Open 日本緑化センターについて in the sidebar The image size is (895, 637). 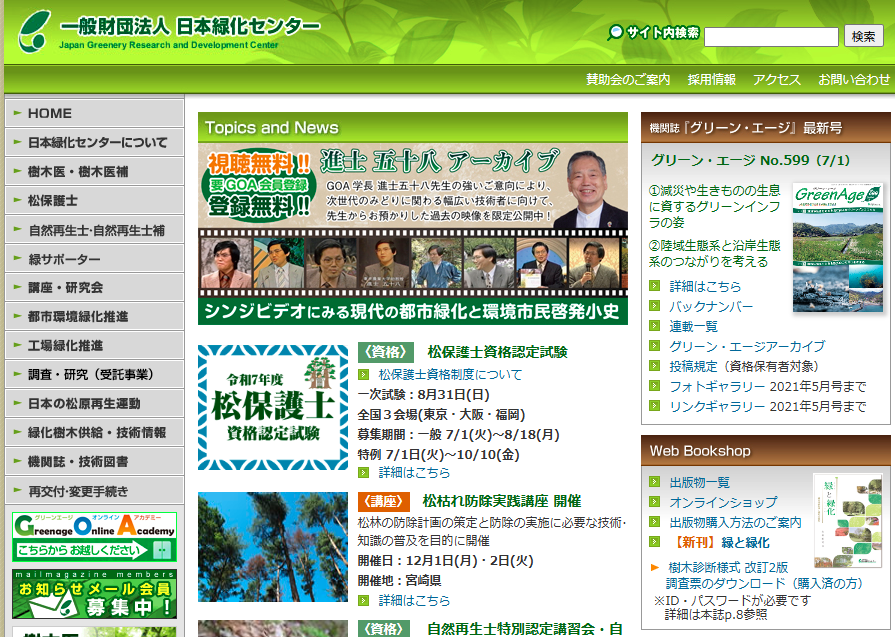(x=94, y=142)
